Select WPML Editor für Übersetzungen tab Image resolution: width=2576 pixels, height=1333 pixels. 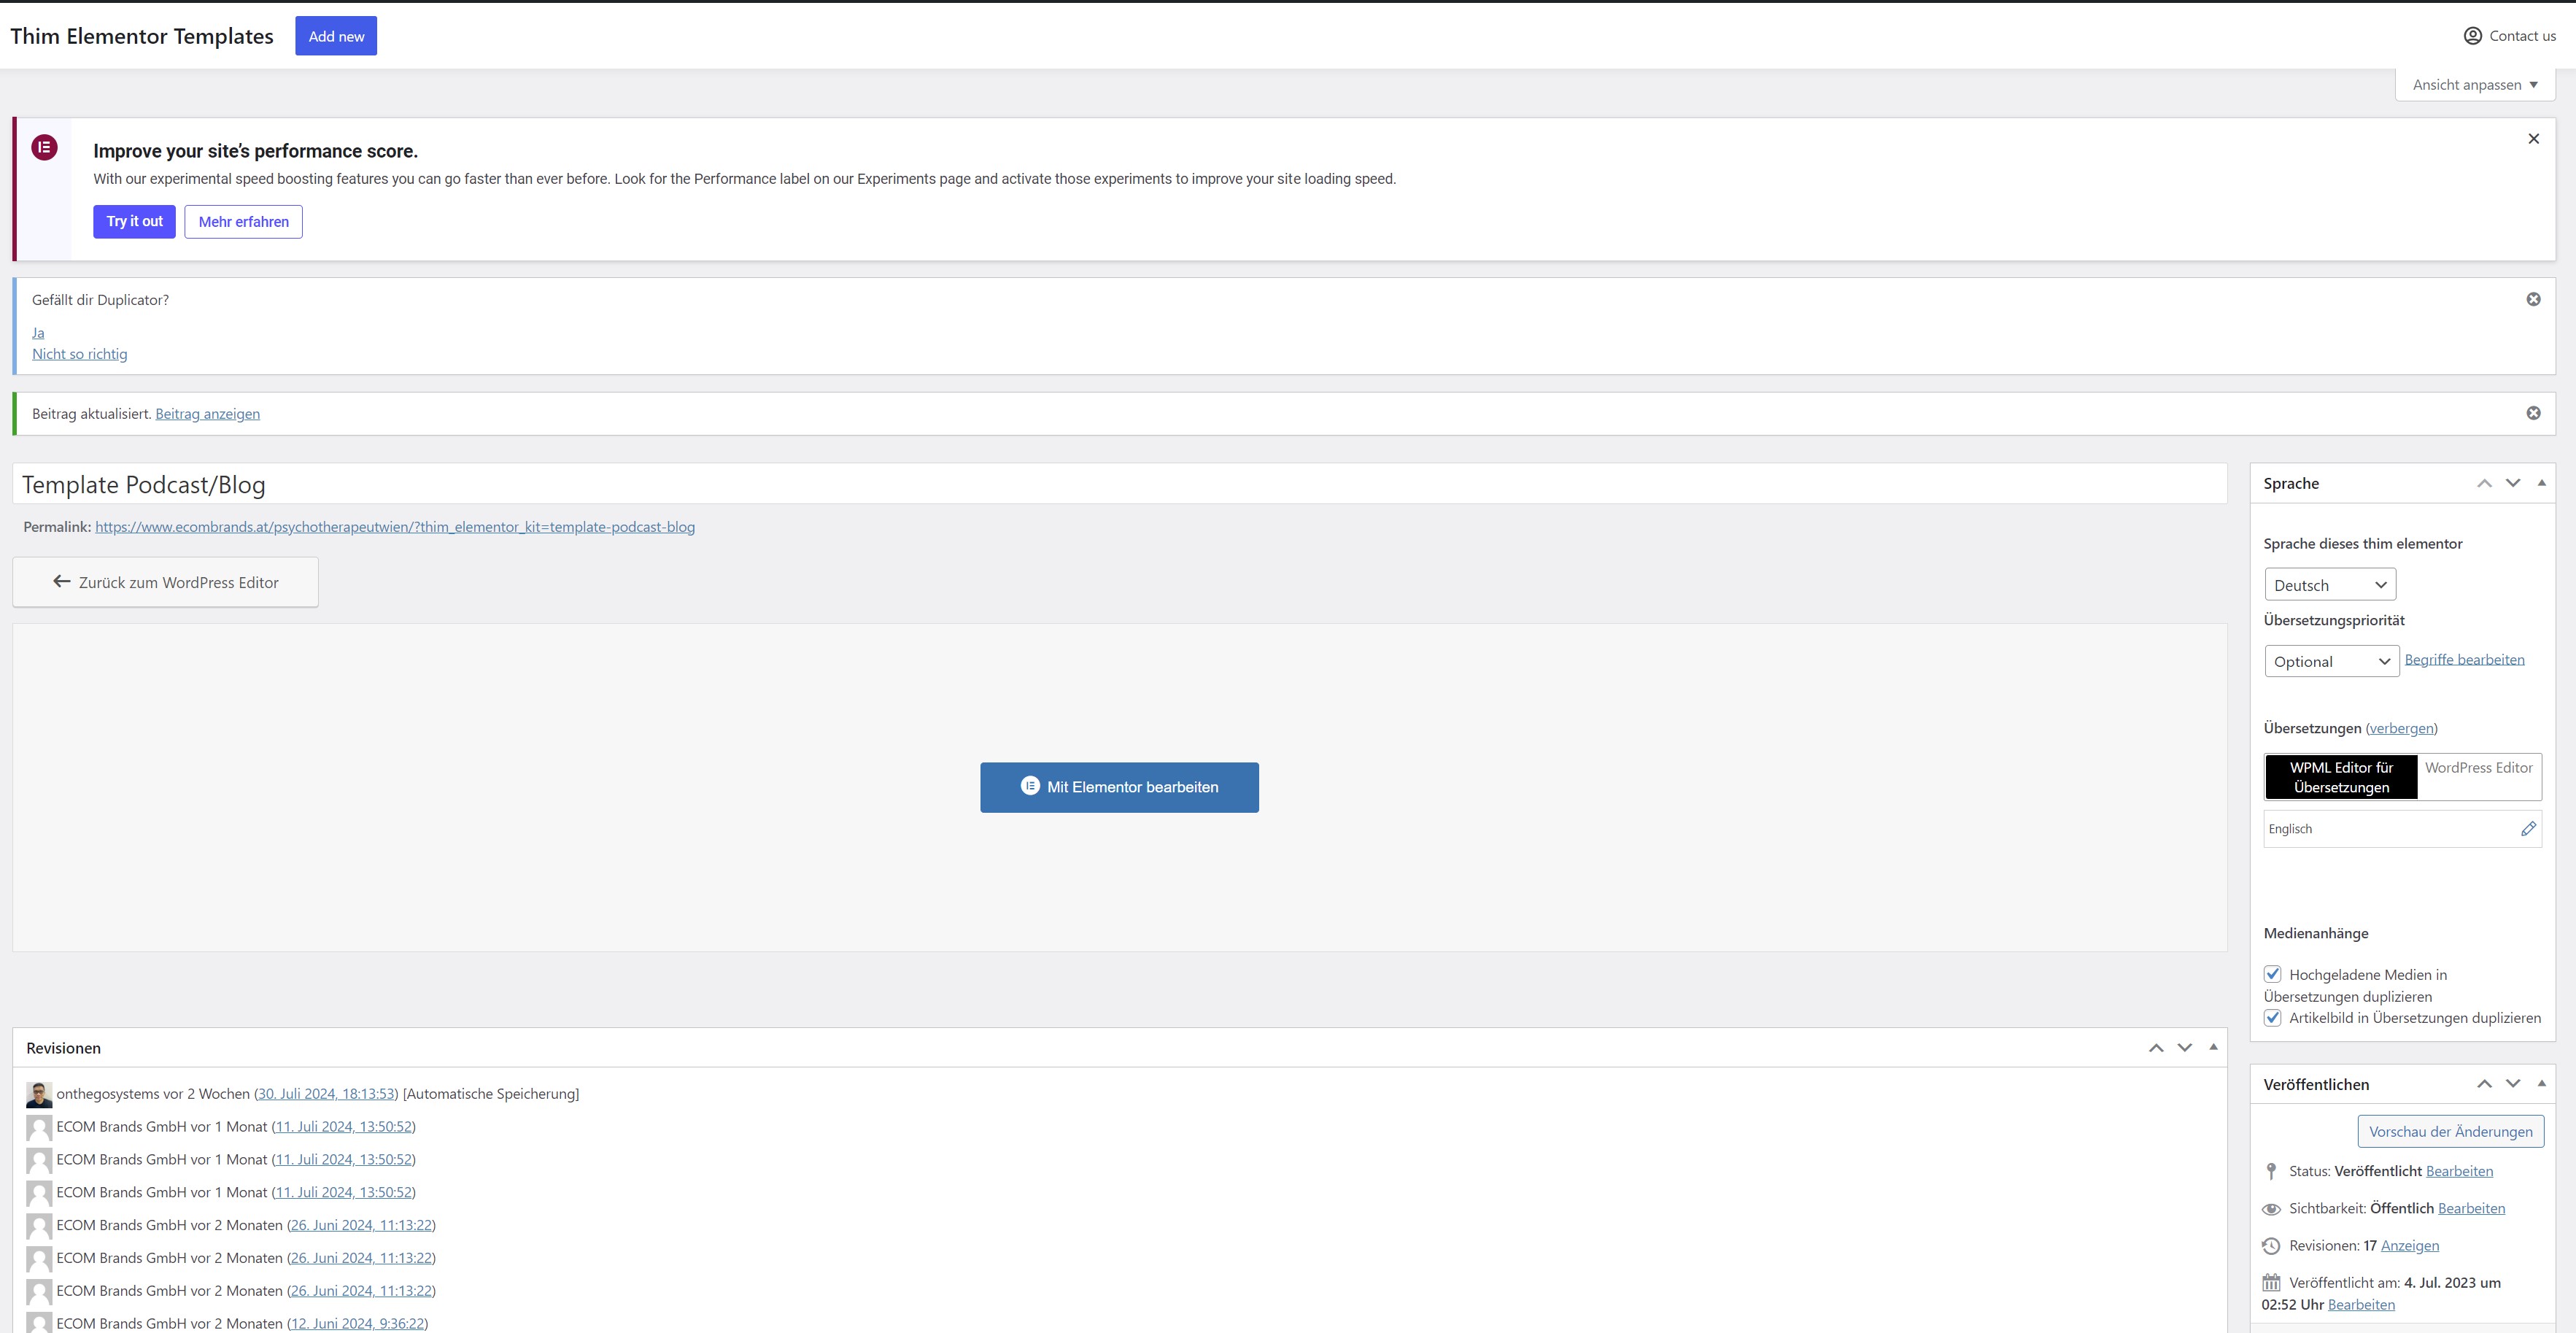2341,777
